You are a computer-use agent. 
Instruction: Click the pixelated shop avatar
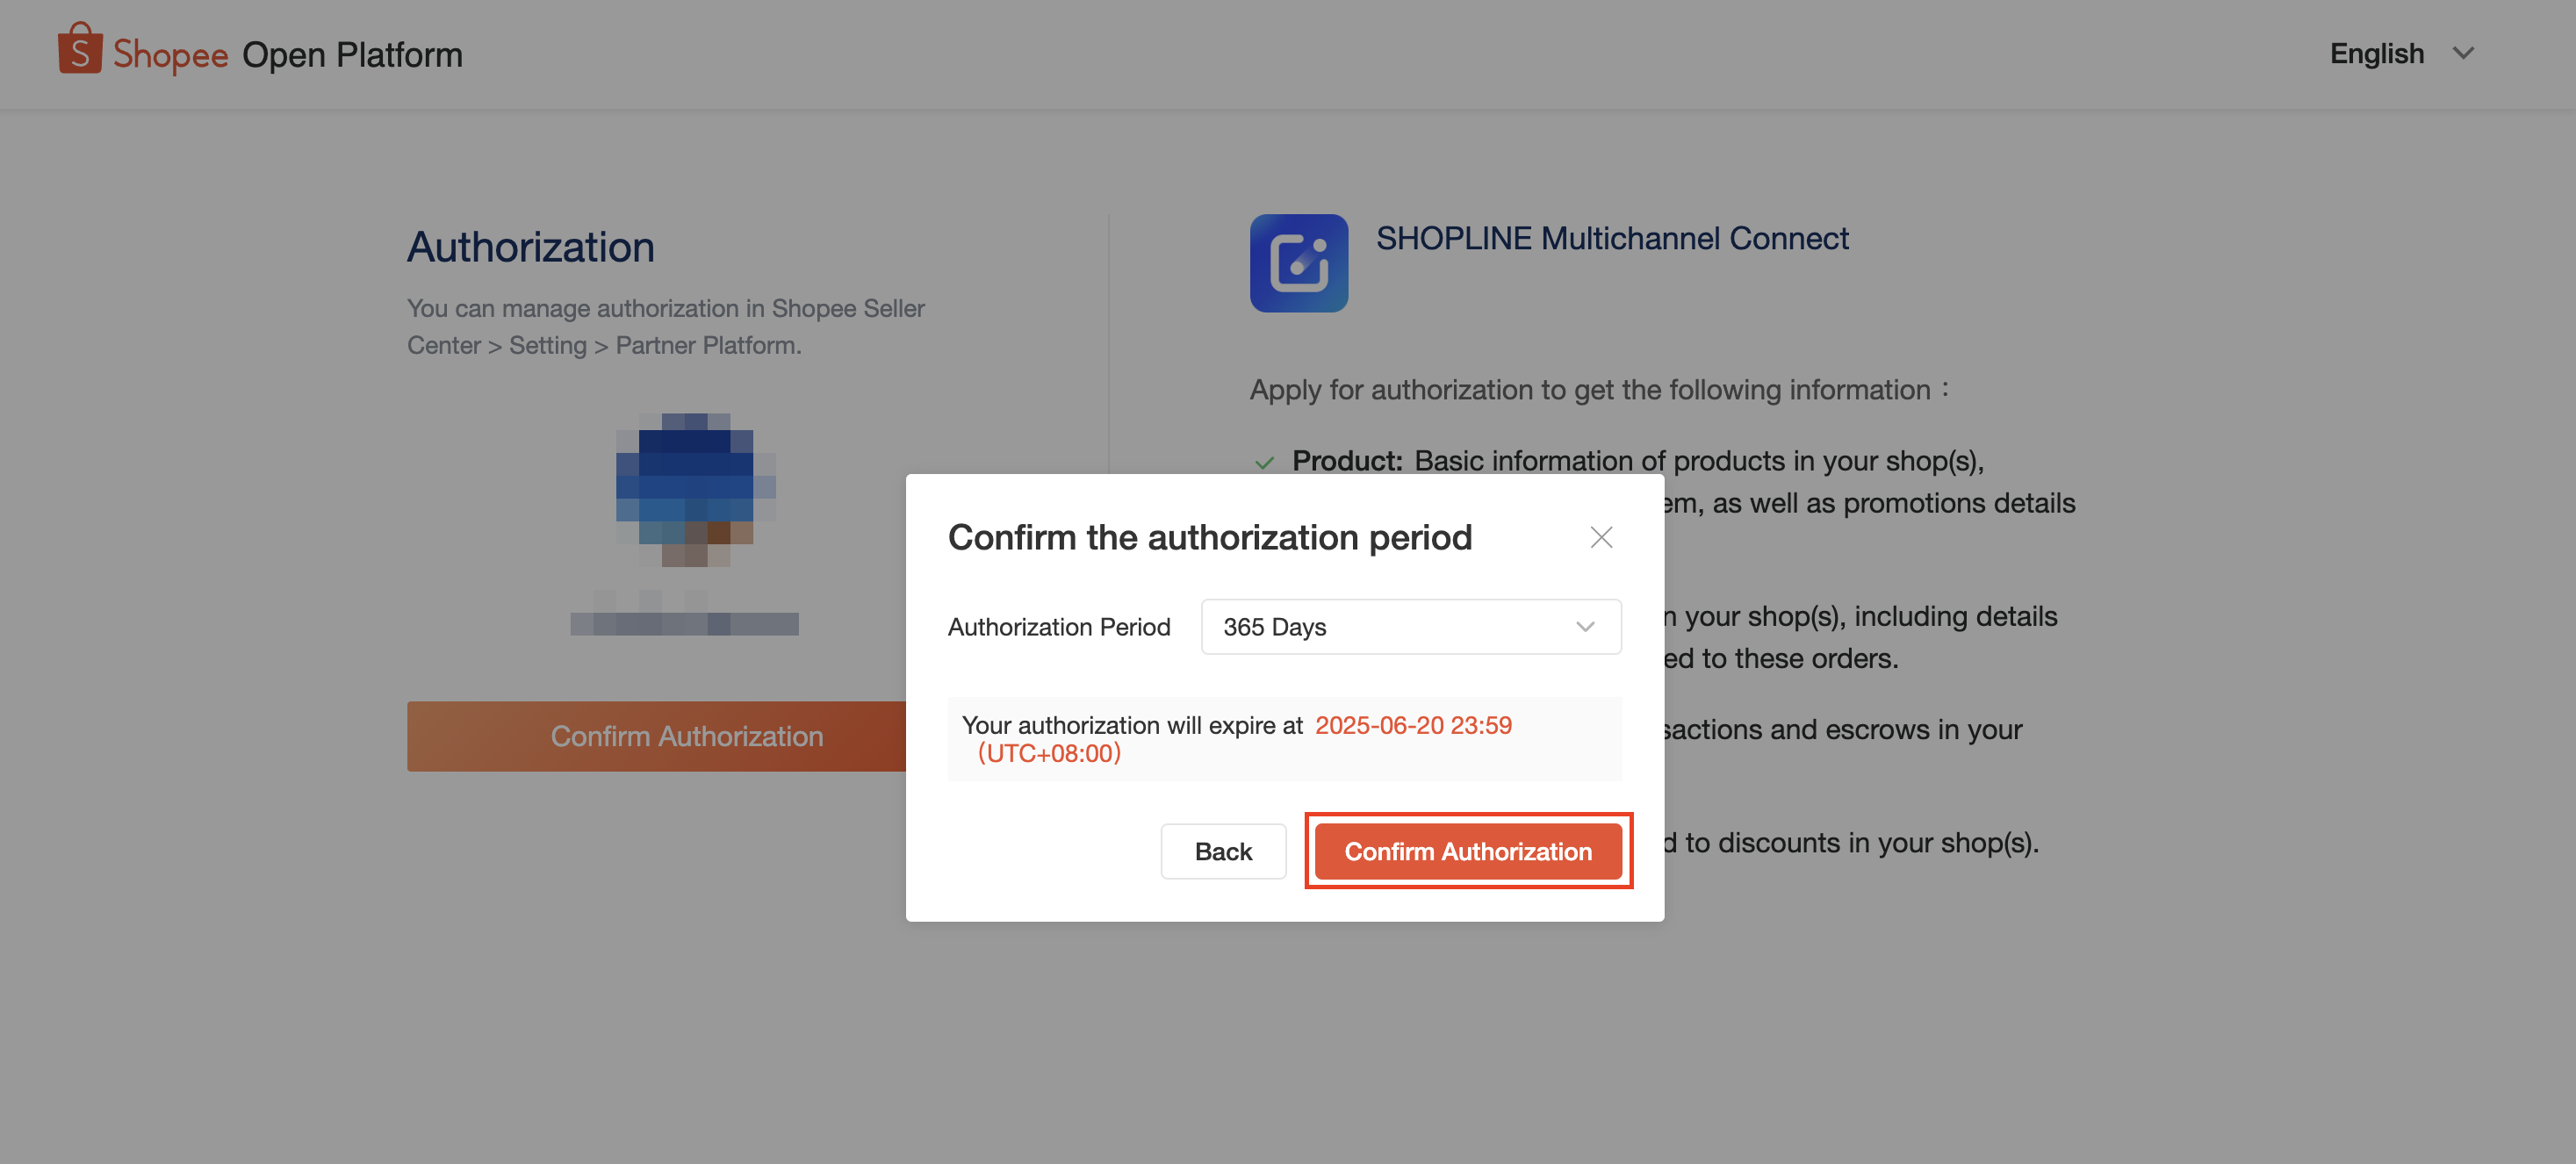click(695, 490)
